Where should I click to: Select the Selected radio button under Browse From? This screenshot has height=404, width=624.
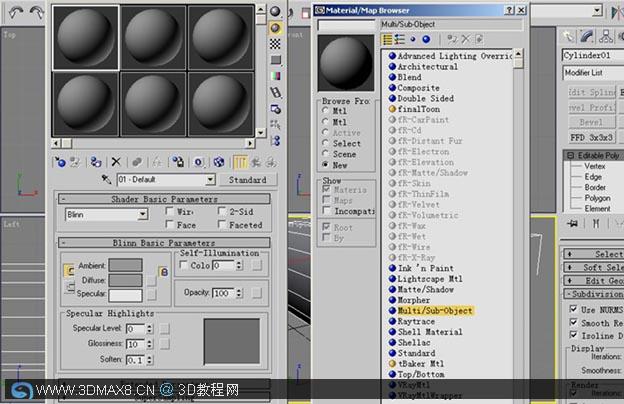pos(326,143)
